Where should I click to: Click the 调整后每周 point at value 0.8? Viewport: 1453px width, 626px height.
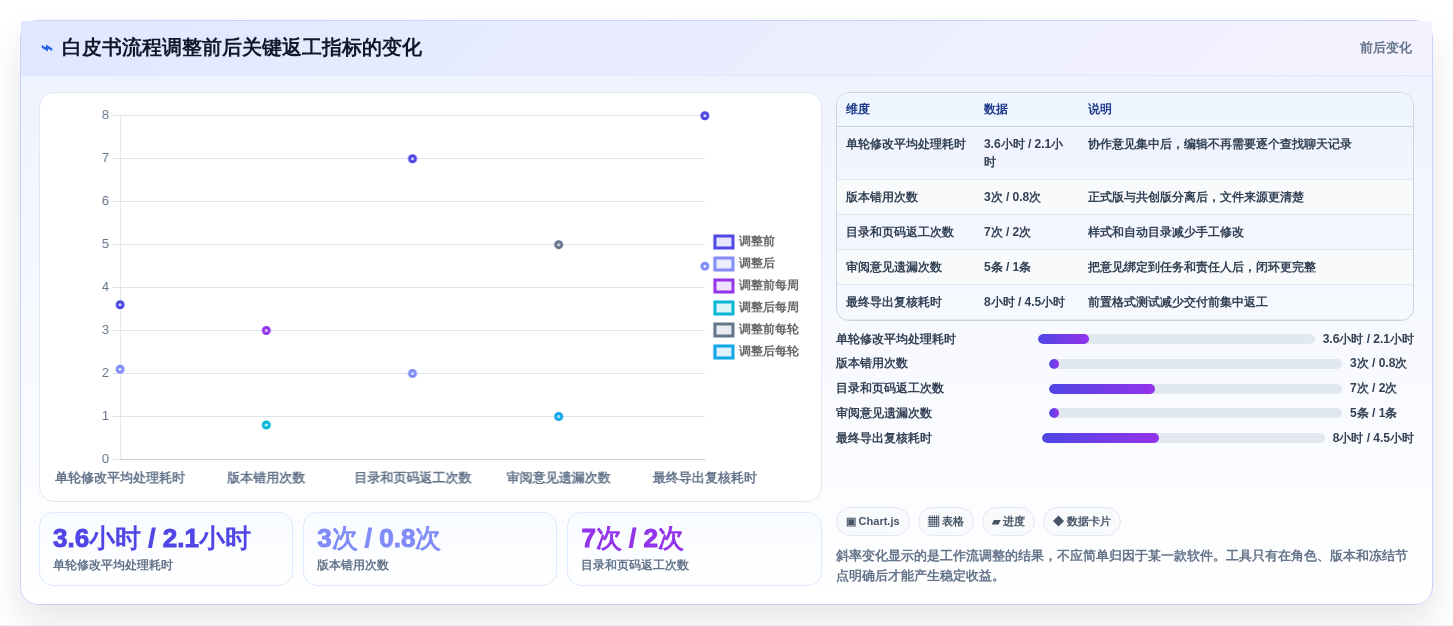pyautogui.click(x=266, y=425)
